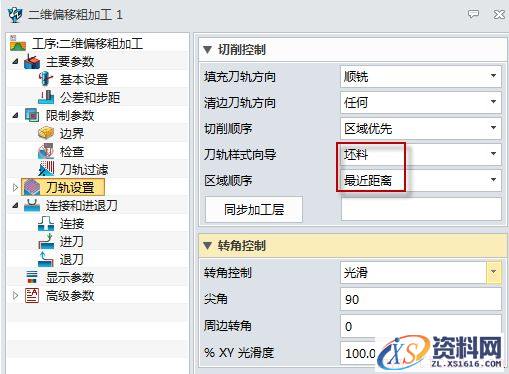Select 基本设置 in the tree

click(x=84, y=80)
